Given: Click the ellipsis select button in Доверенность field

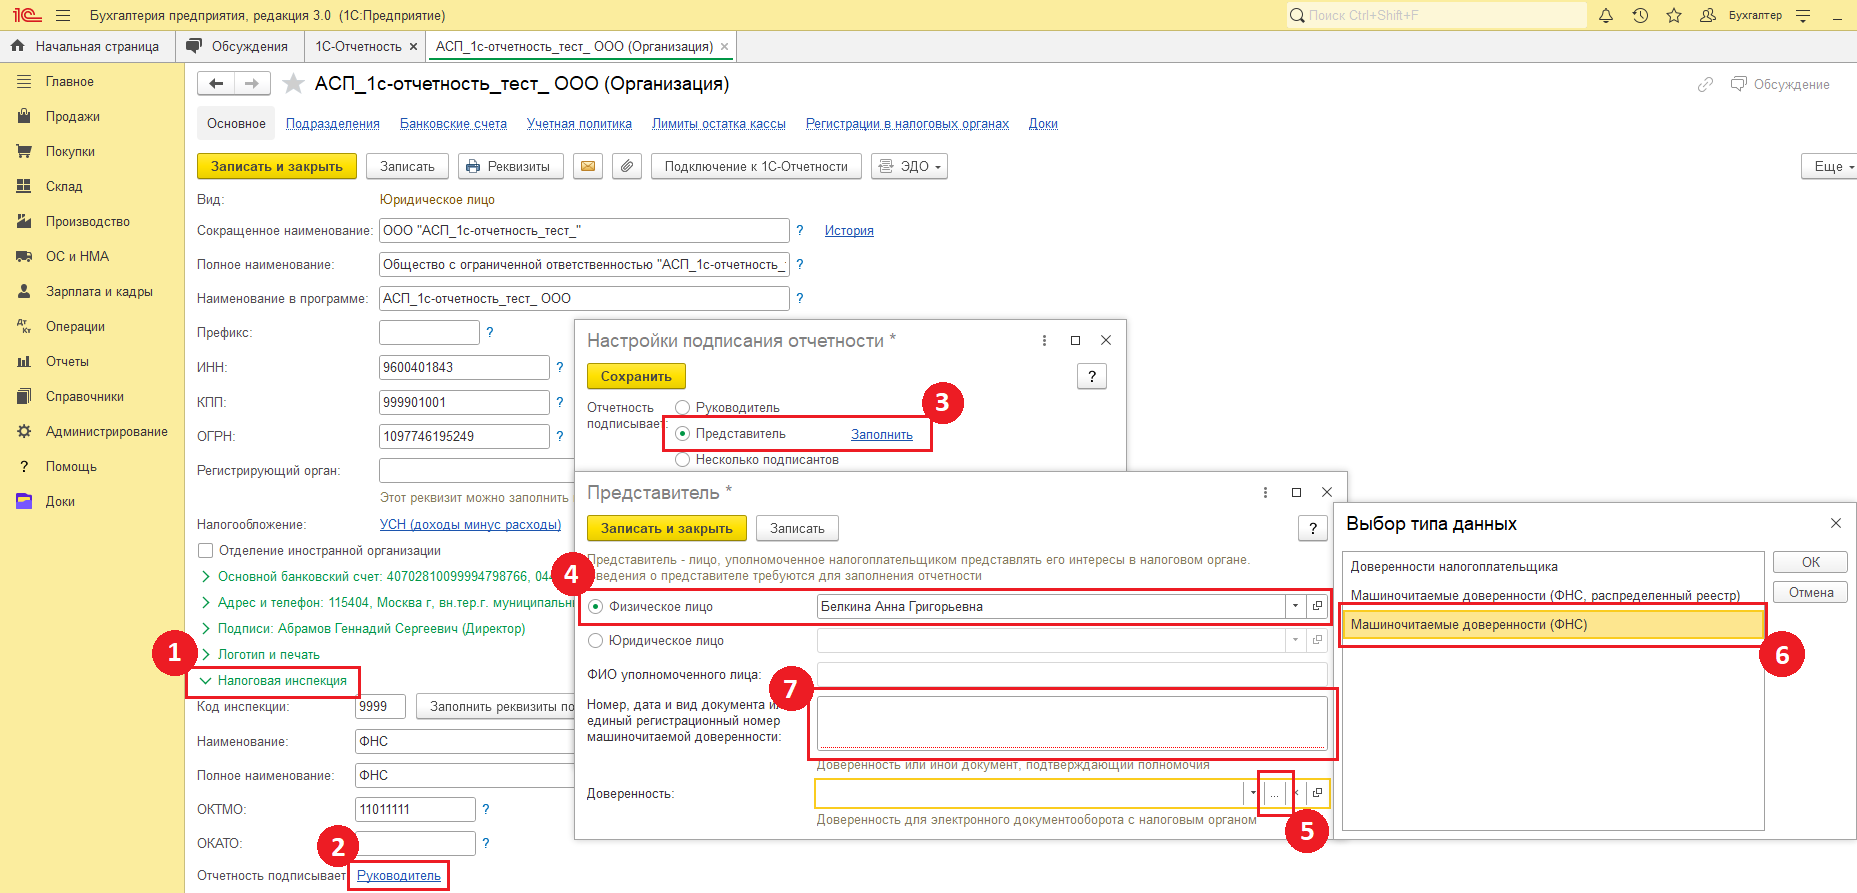Looking at the screenshot, I should 1274,793.
